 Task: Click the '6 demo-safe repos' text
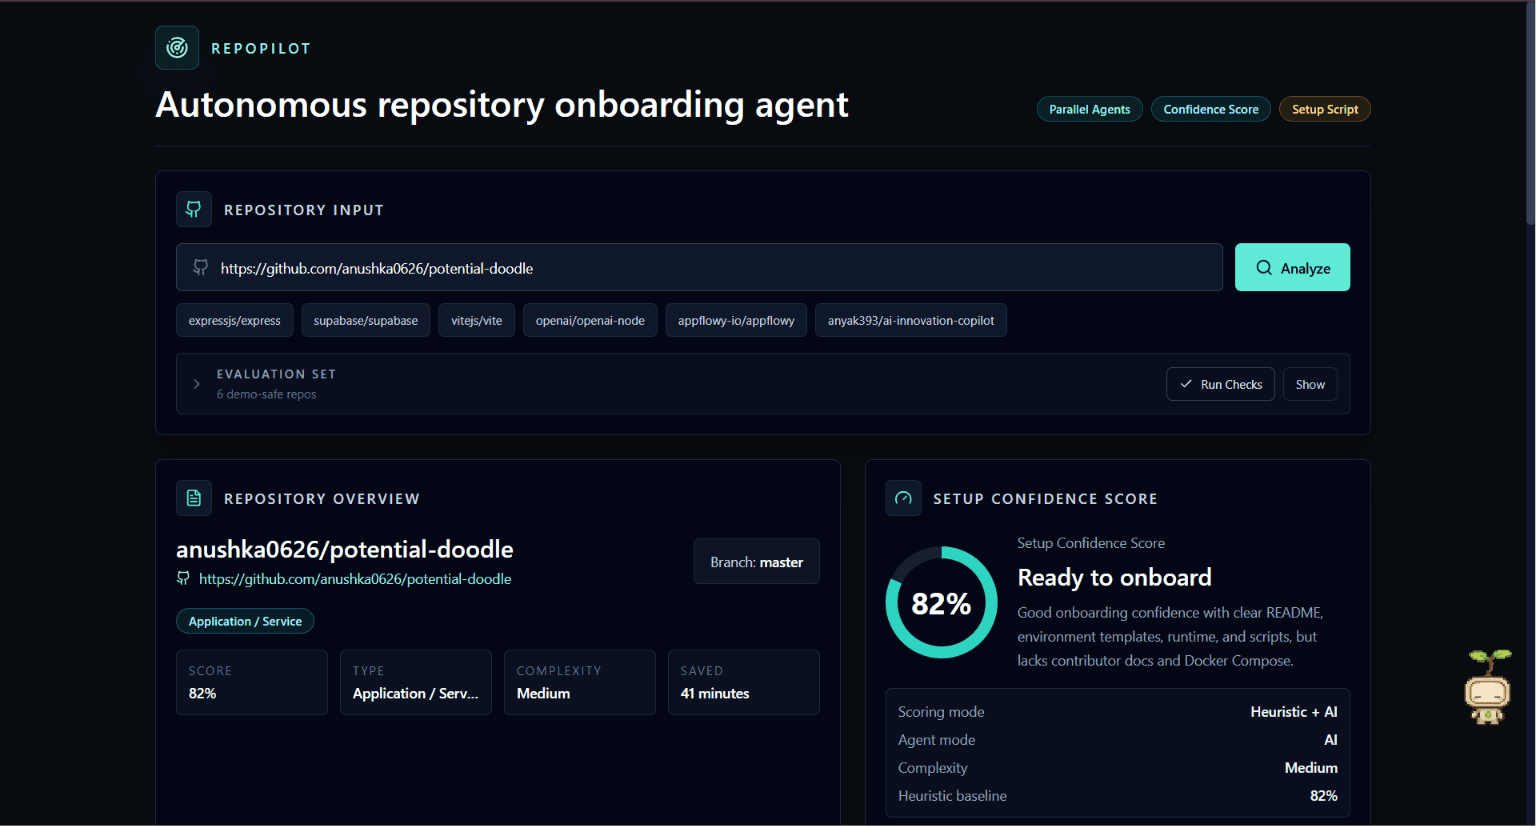tap(266, 394)
